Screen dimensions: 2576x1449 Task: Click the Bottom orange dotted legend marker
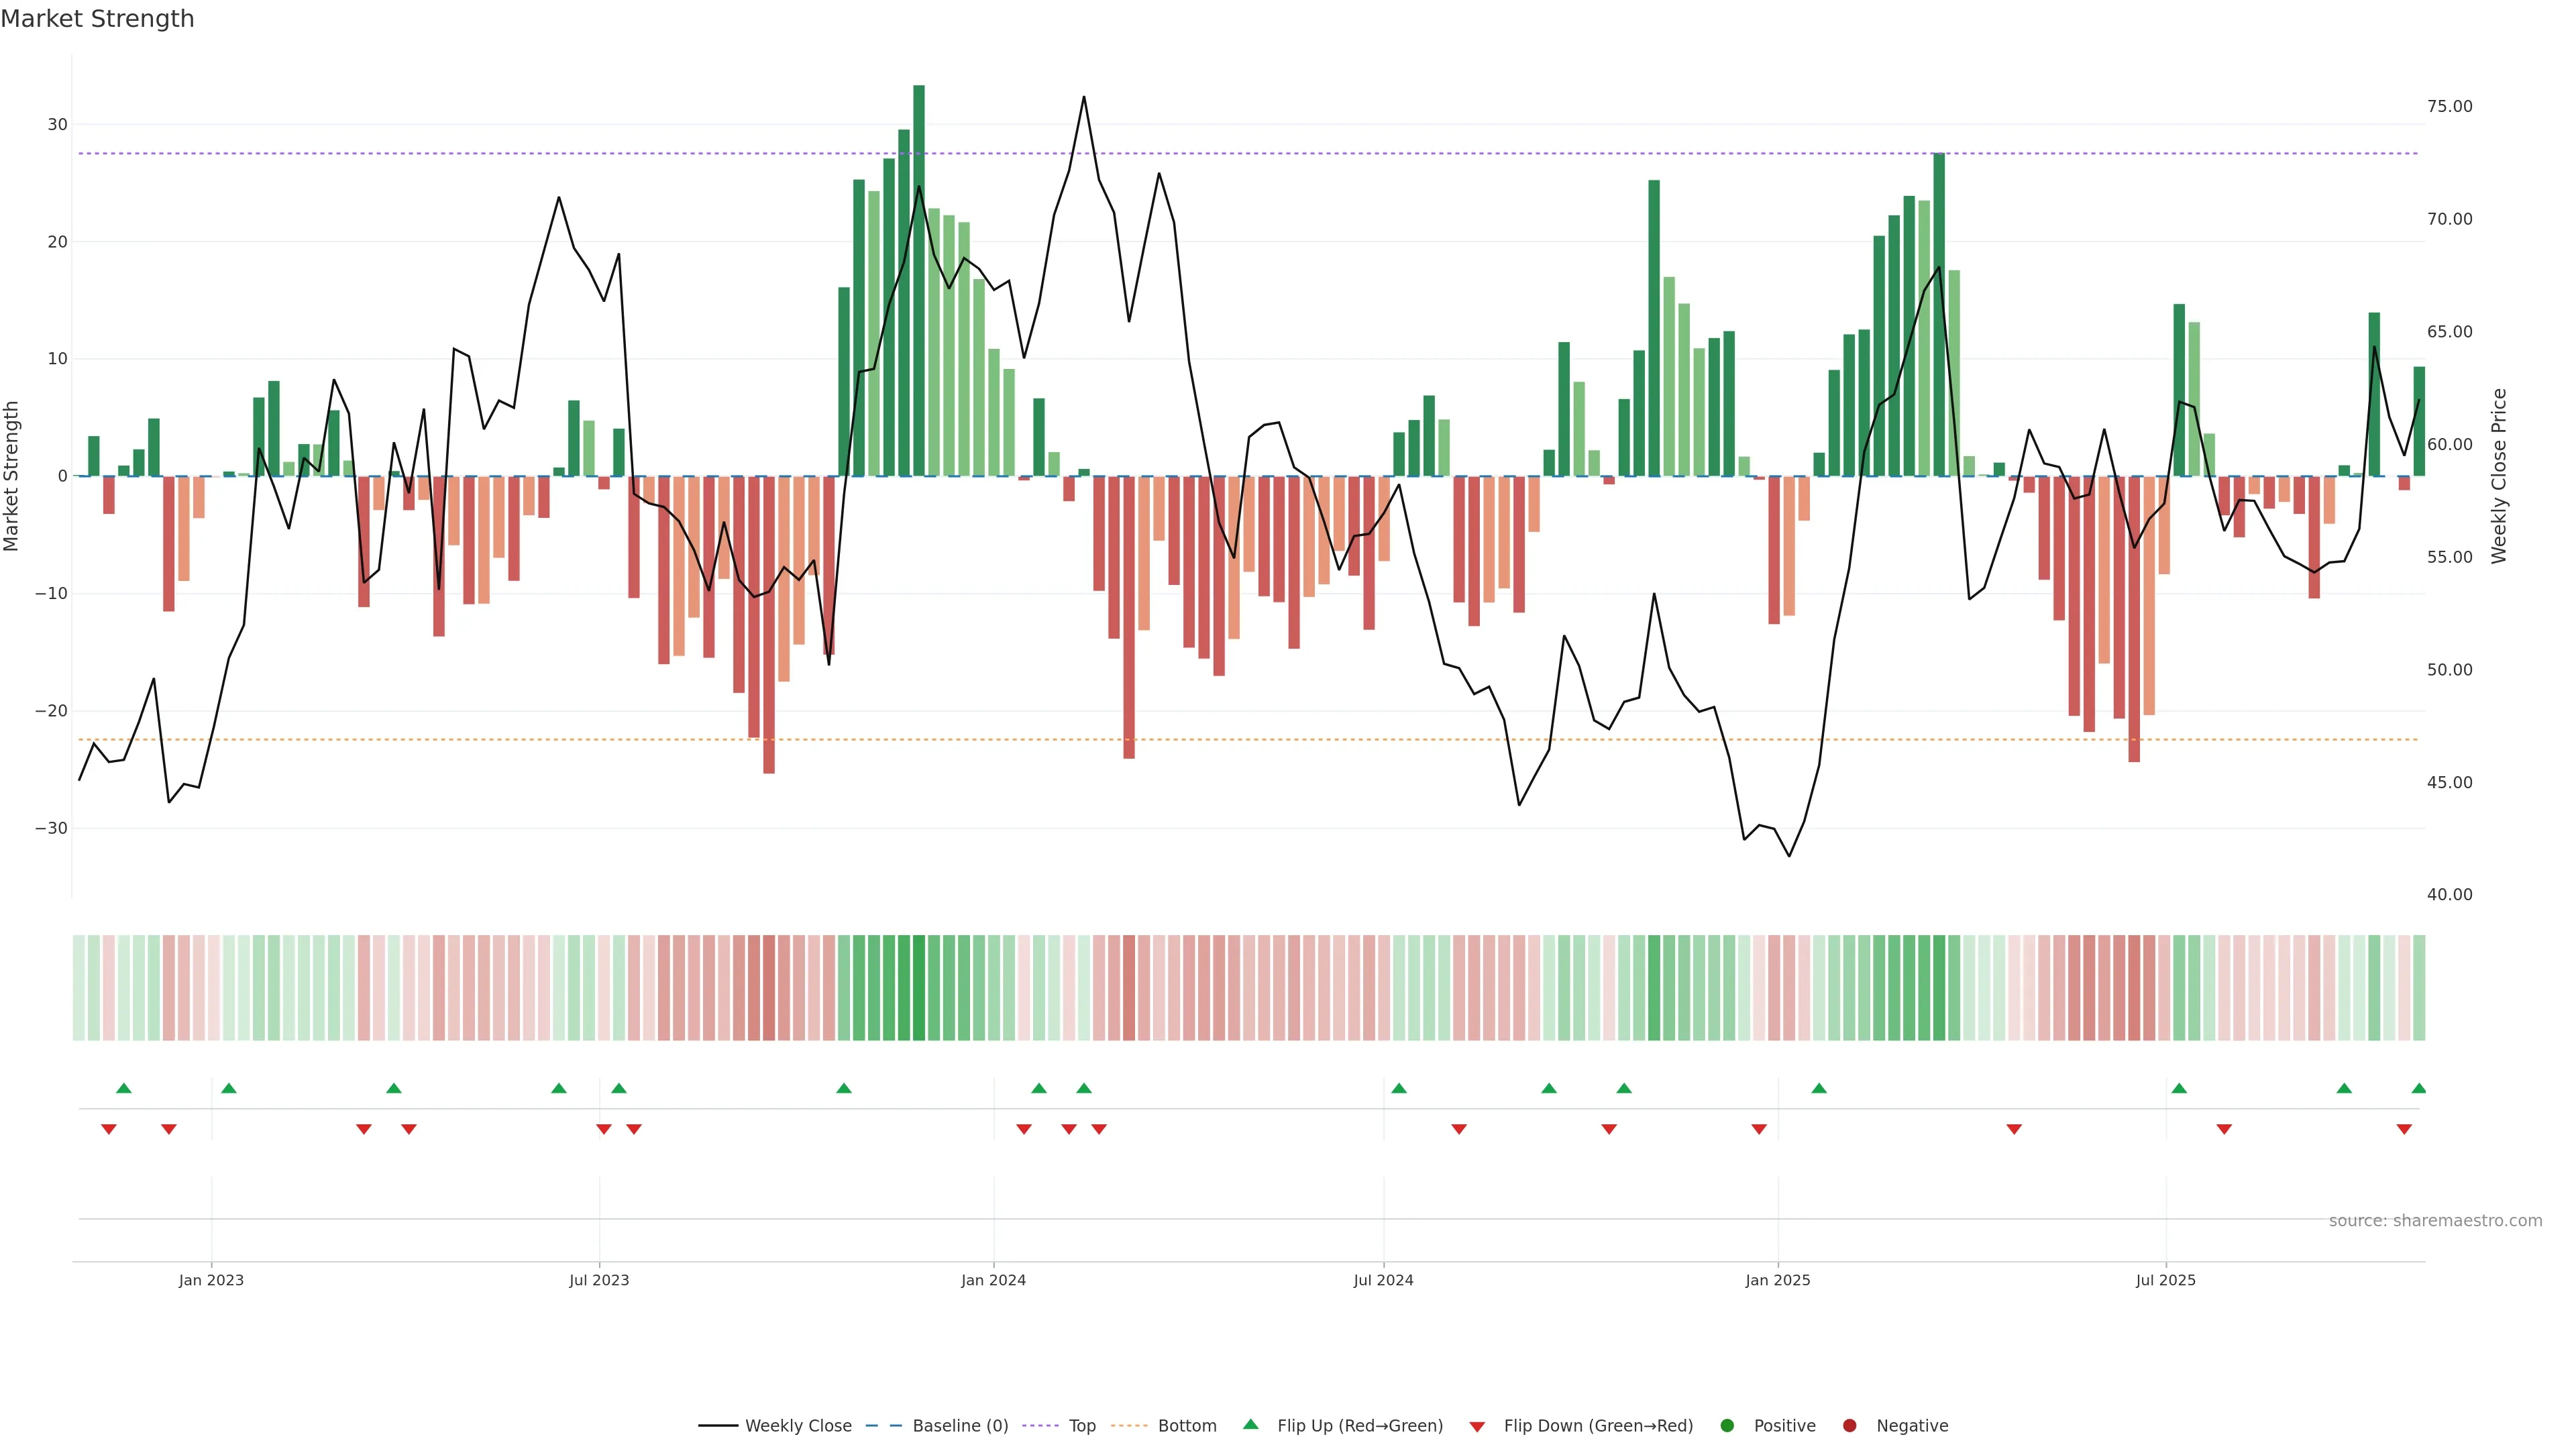pos(1129,1425)
